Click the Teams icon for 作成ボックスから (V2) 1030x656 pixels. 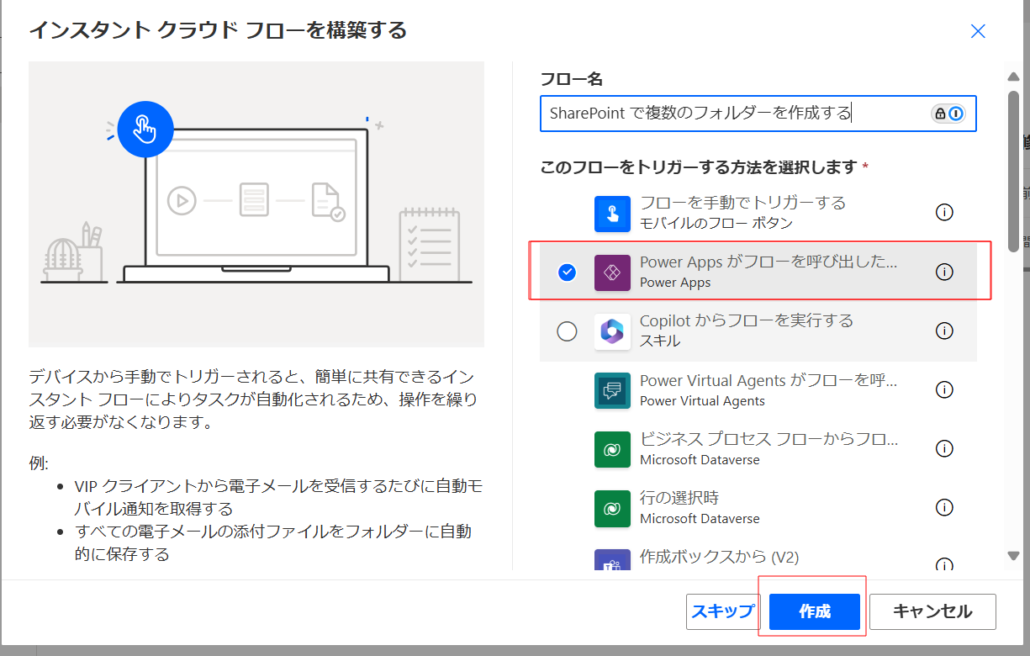pyautogui.click(x=612, y=562)
